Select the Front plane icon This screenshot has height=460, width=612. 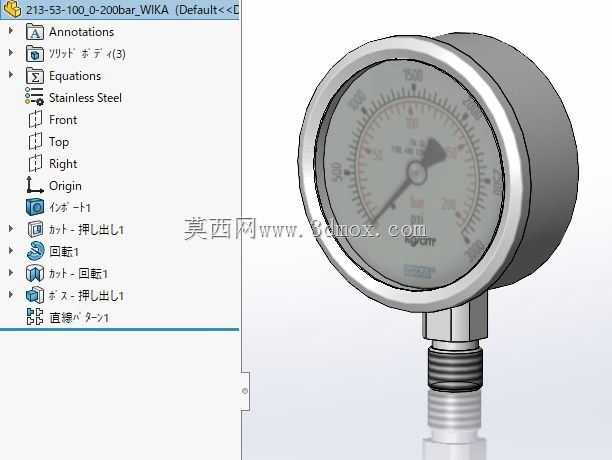tap(35, 119)
